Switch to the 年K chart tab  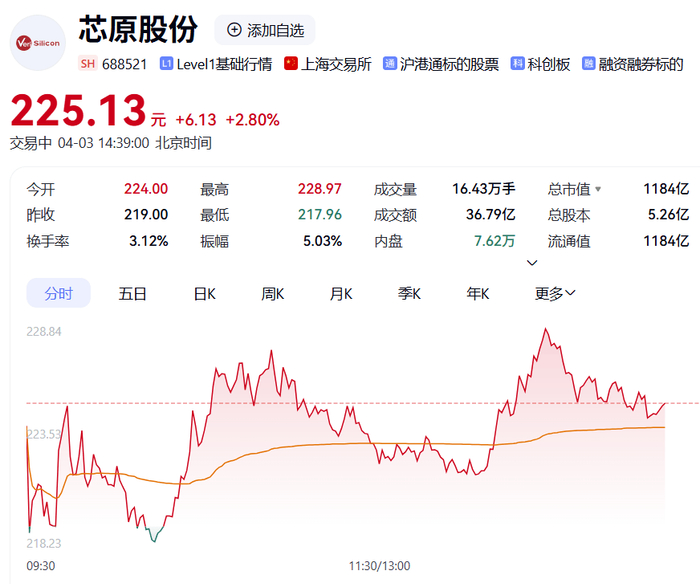[x=478, y=293]
